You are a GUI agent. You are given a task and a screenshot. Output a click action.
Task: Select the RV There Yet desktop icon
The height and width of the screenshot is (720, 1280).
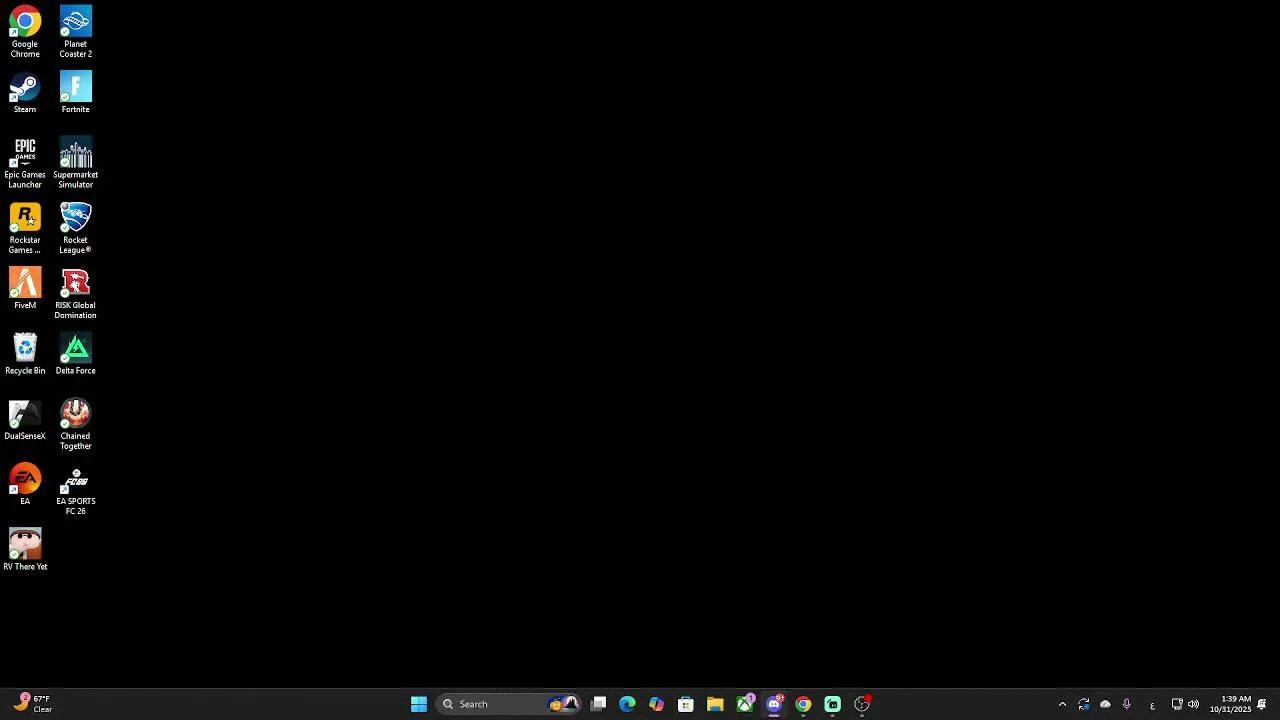25,550
